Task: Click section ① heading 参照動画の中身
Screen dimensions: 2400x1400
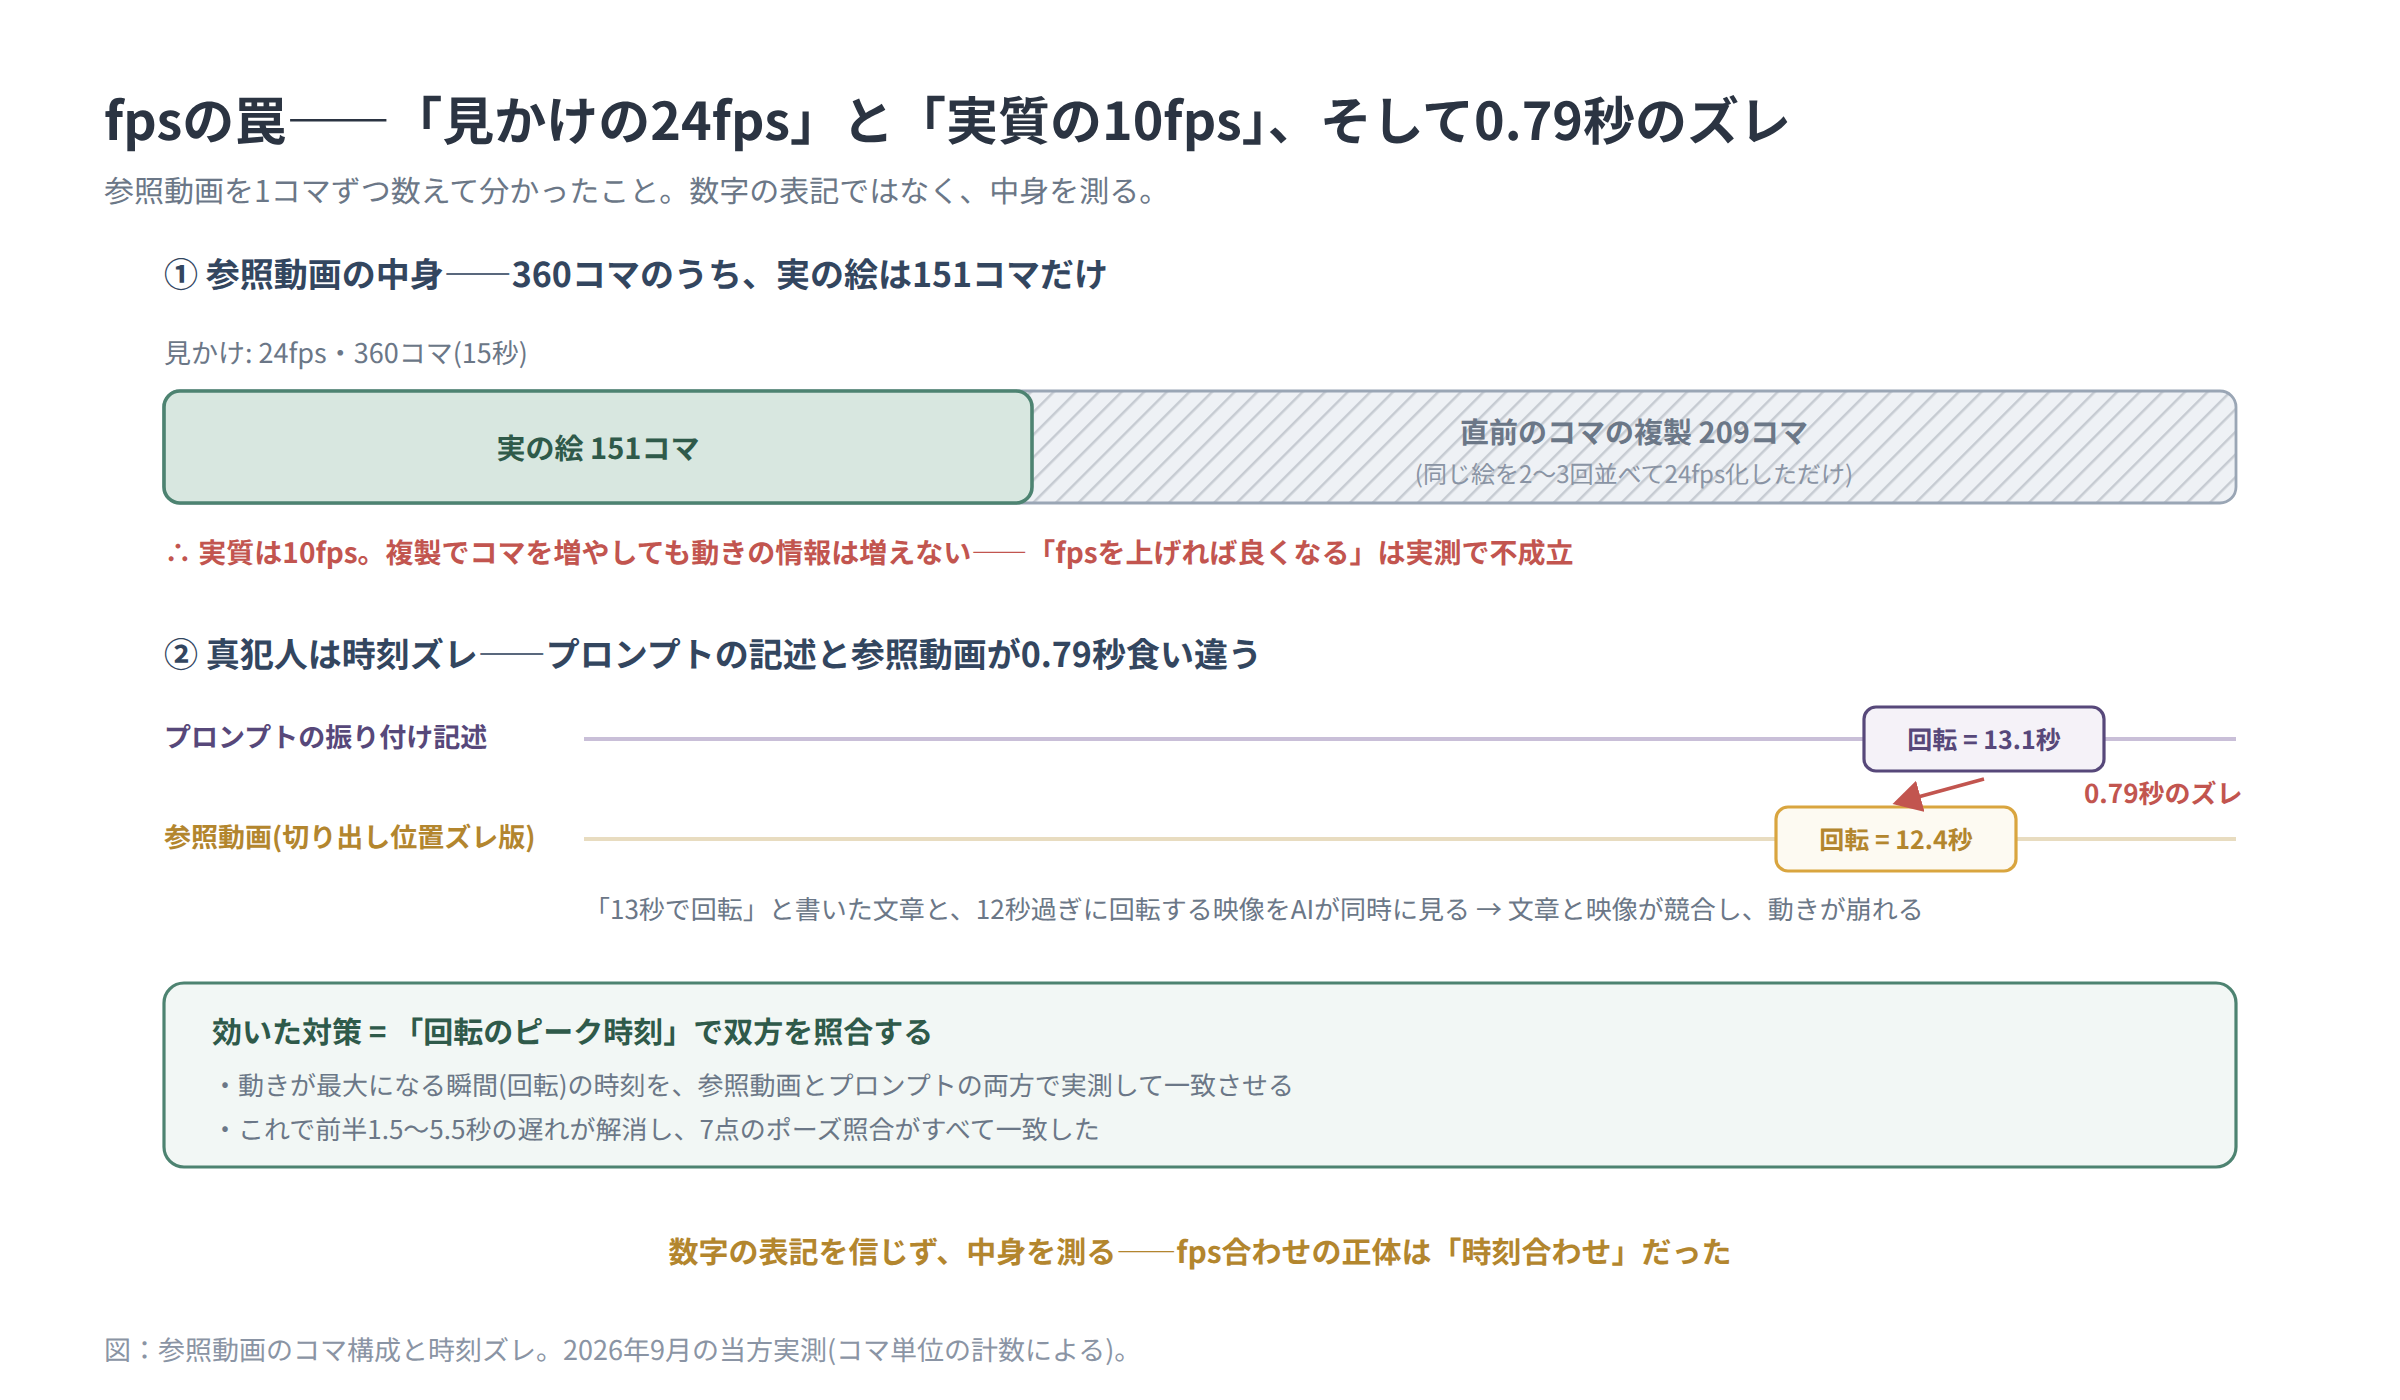Action: [635, 274]
